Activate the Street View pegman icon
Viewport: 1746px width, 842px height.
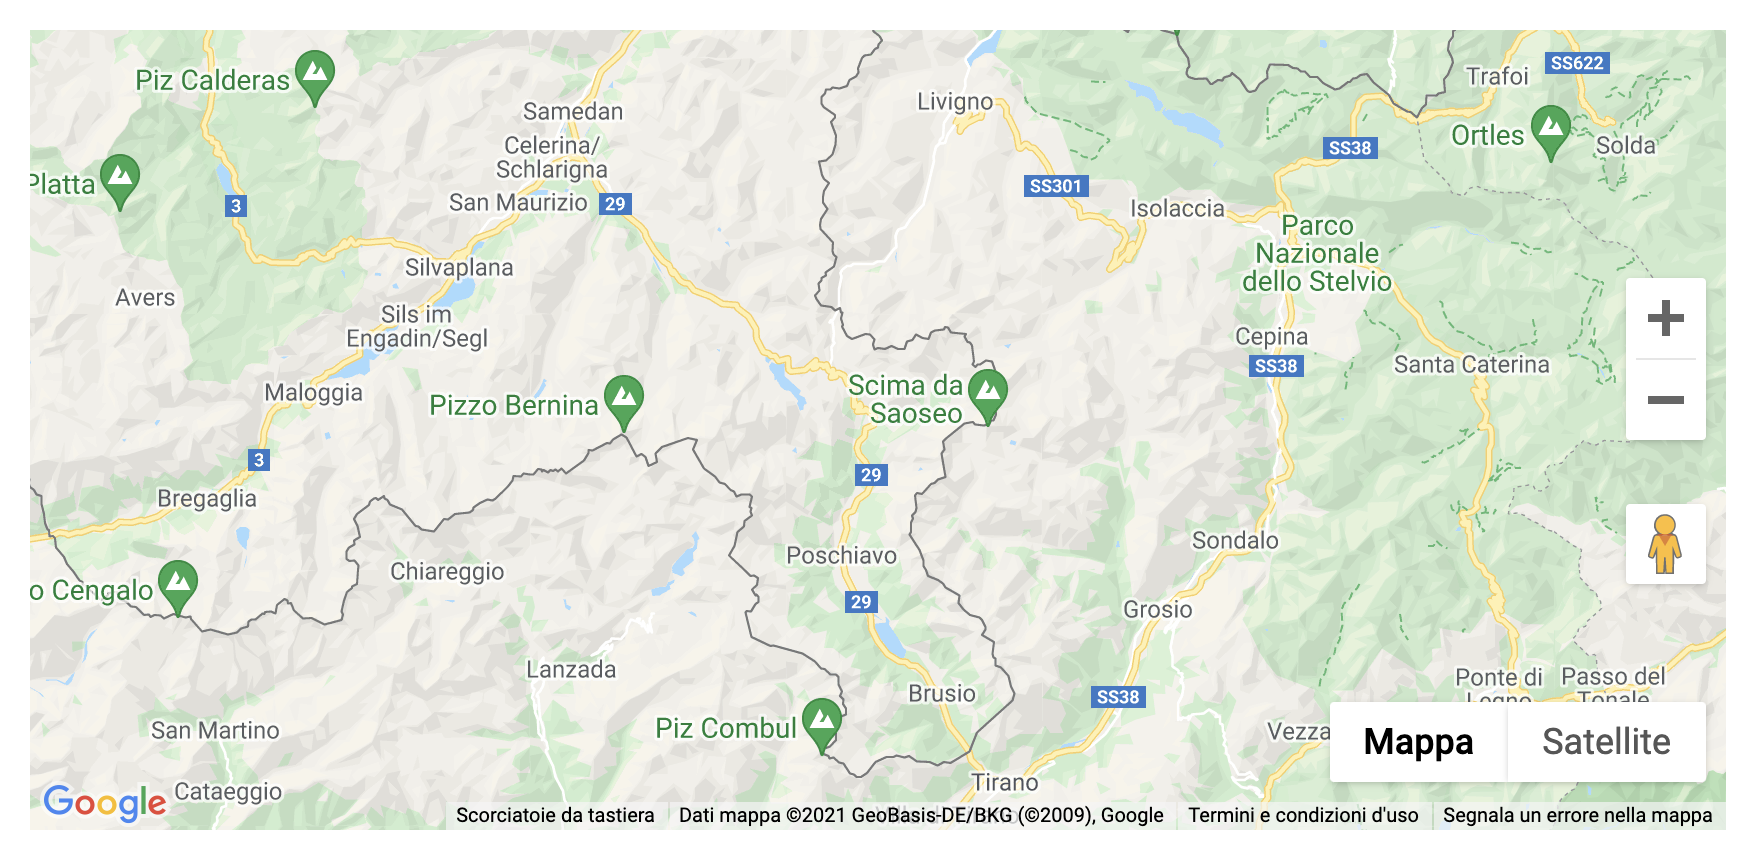pos(1665,544)
